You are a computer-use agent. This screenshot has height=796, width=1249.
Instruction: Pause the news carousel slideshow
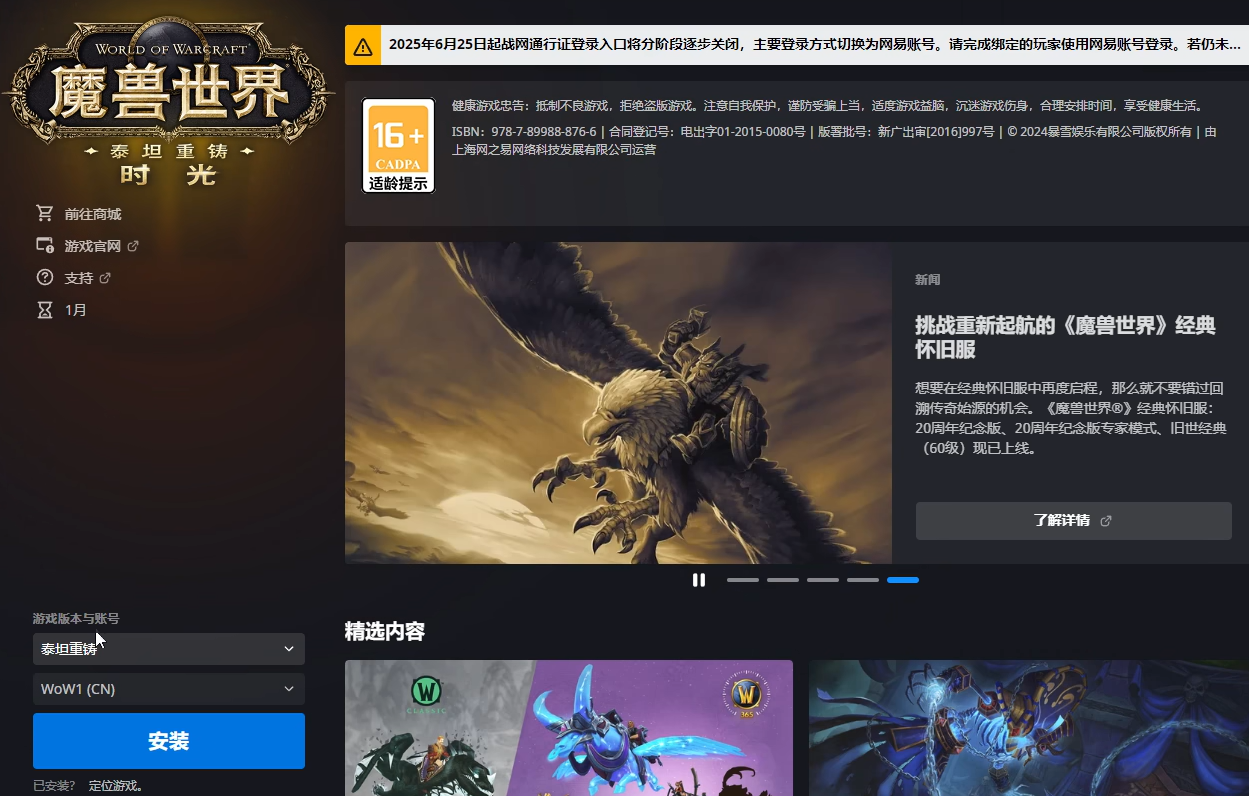698,580
